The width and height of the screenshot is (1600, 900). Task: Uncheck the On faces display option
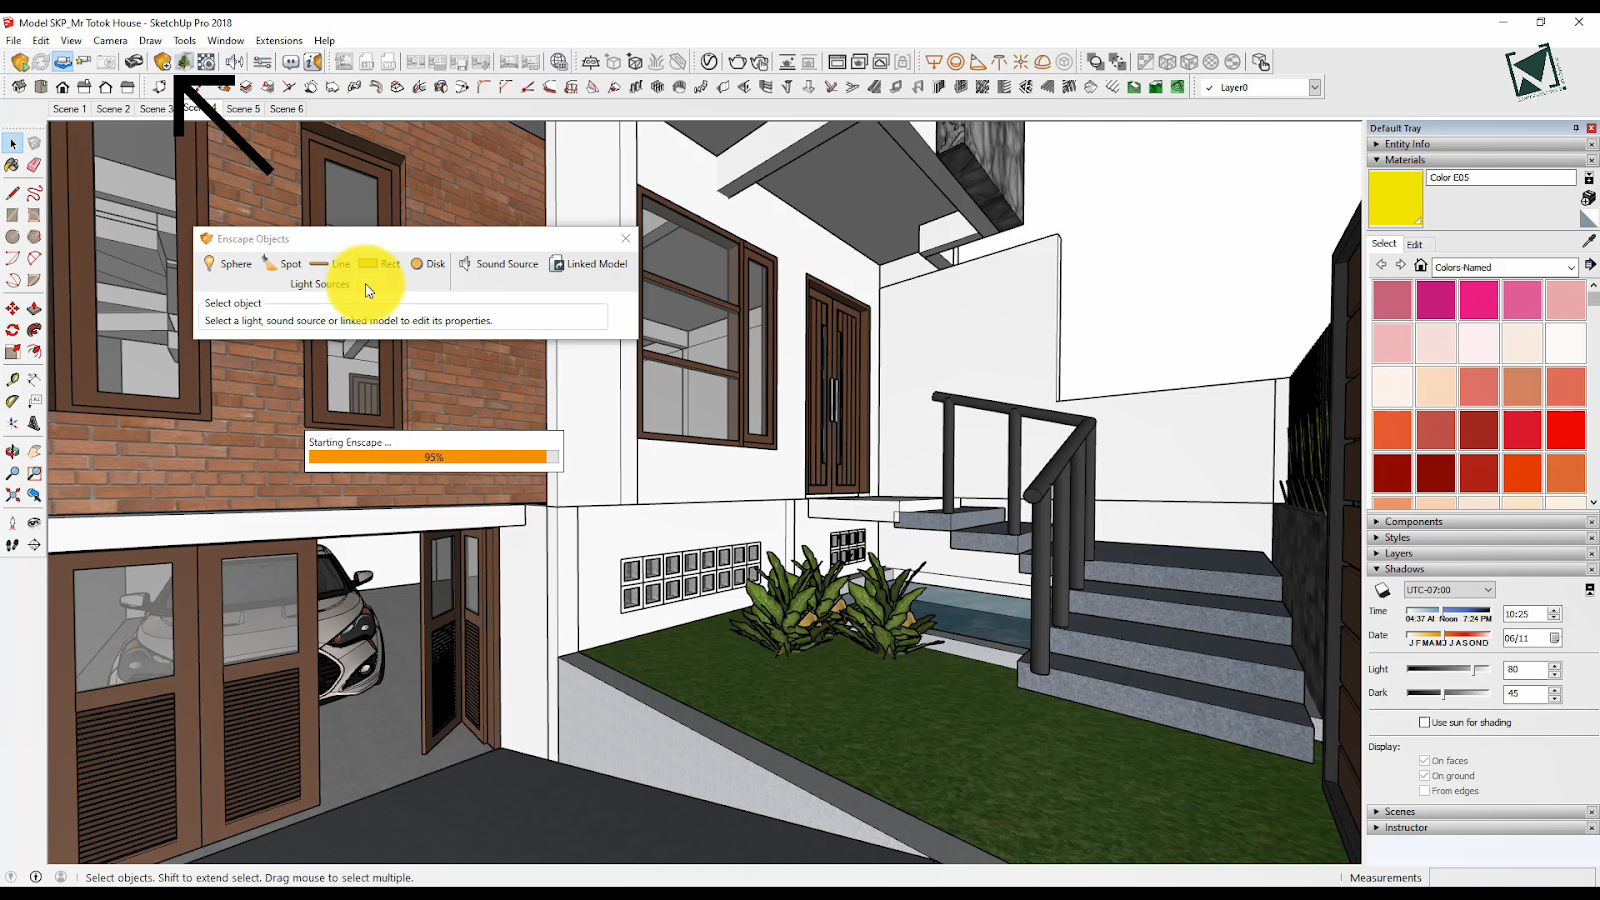pyautogui.click(x=1424, y=760)
